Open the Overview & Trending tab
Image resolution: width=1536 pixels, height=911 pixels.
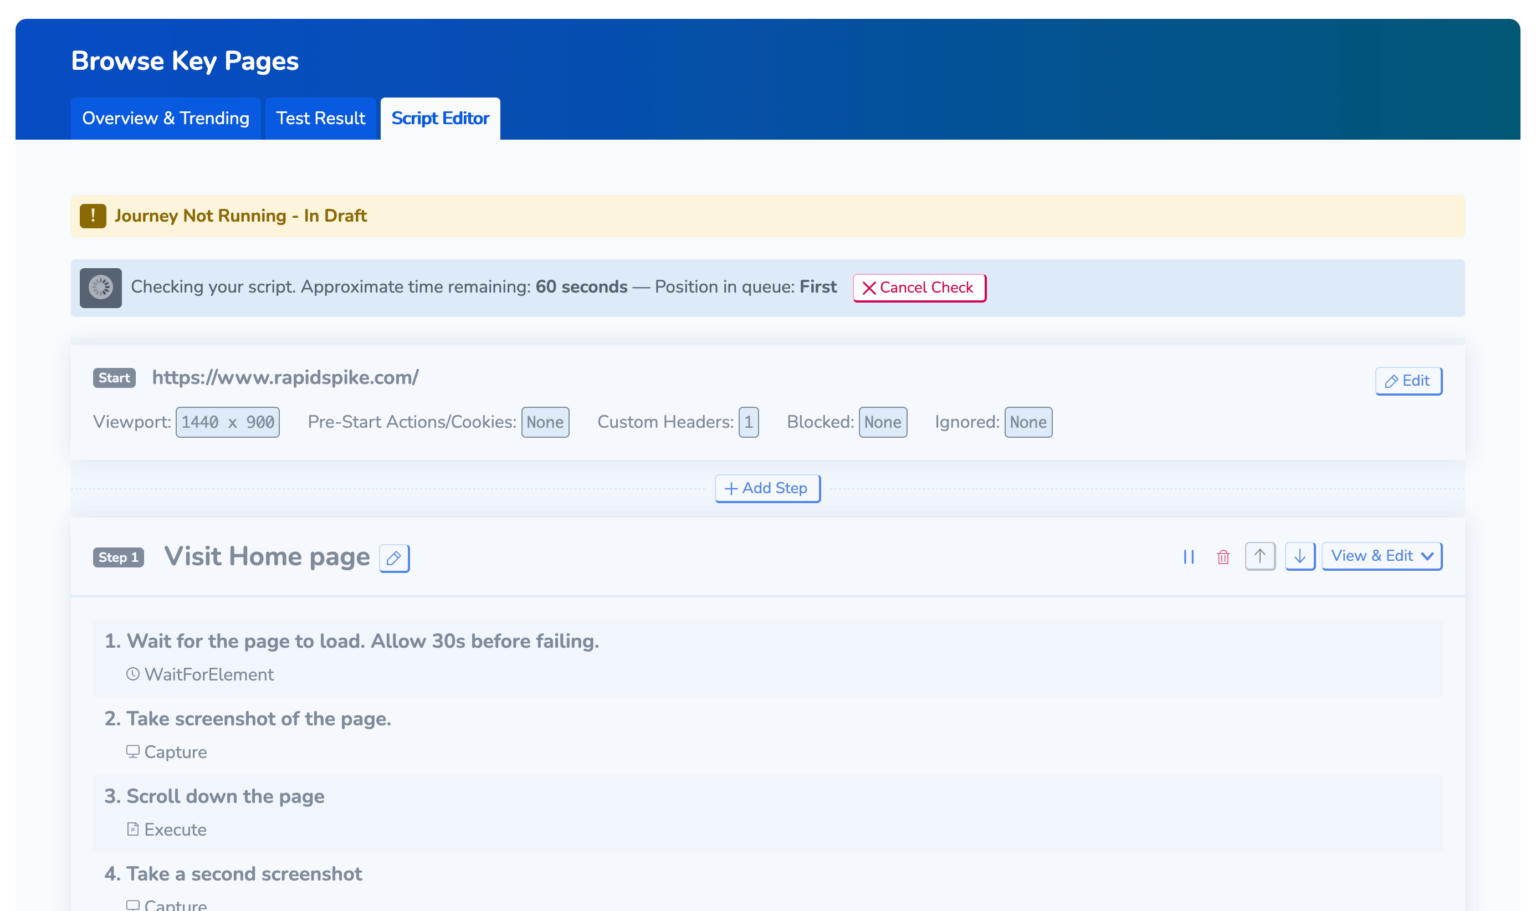166,118
